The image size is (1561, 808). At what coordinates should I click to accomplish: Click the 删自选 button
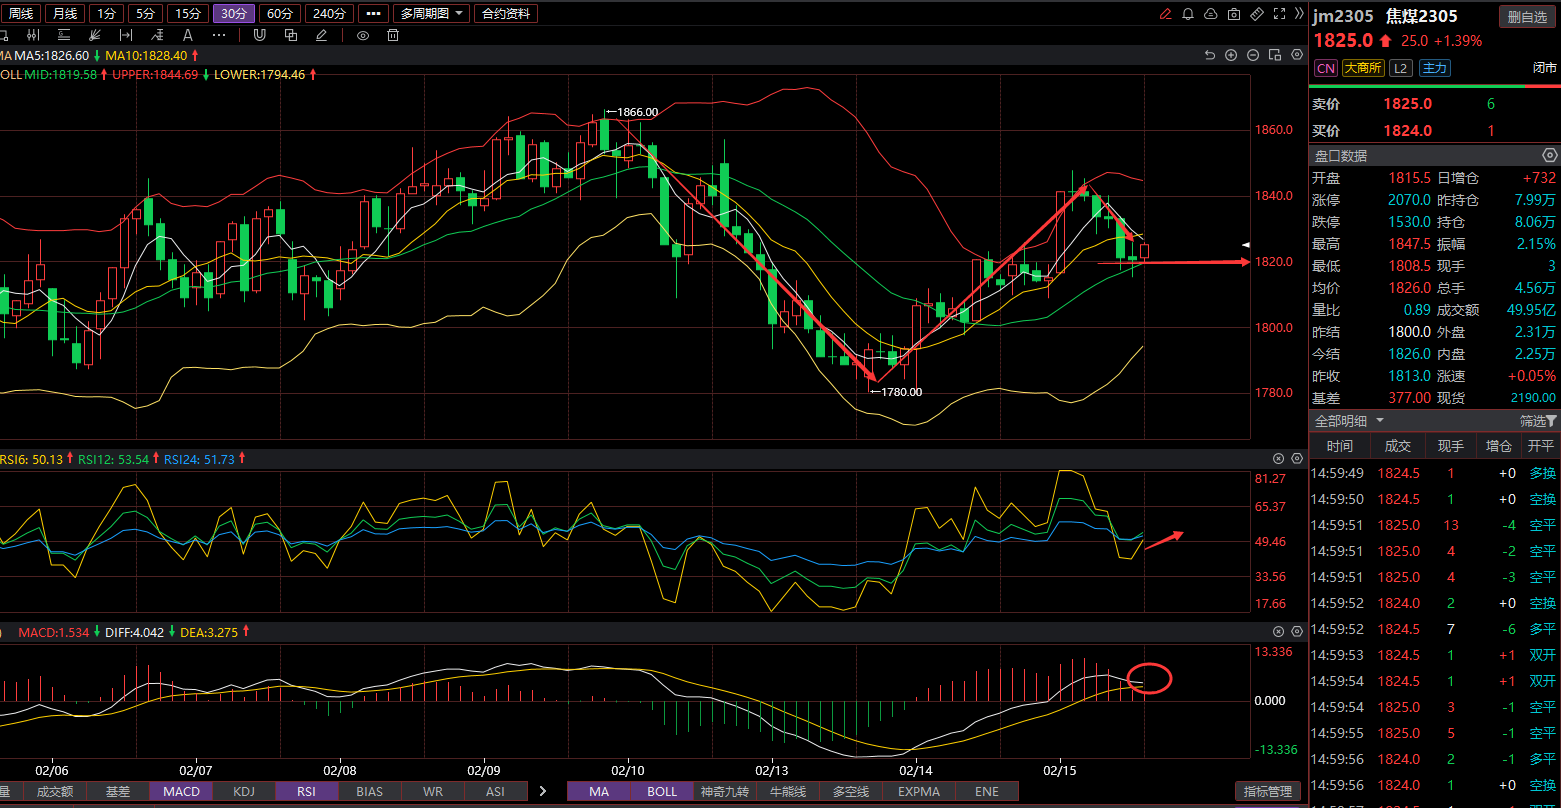(x=1527, y=16)
